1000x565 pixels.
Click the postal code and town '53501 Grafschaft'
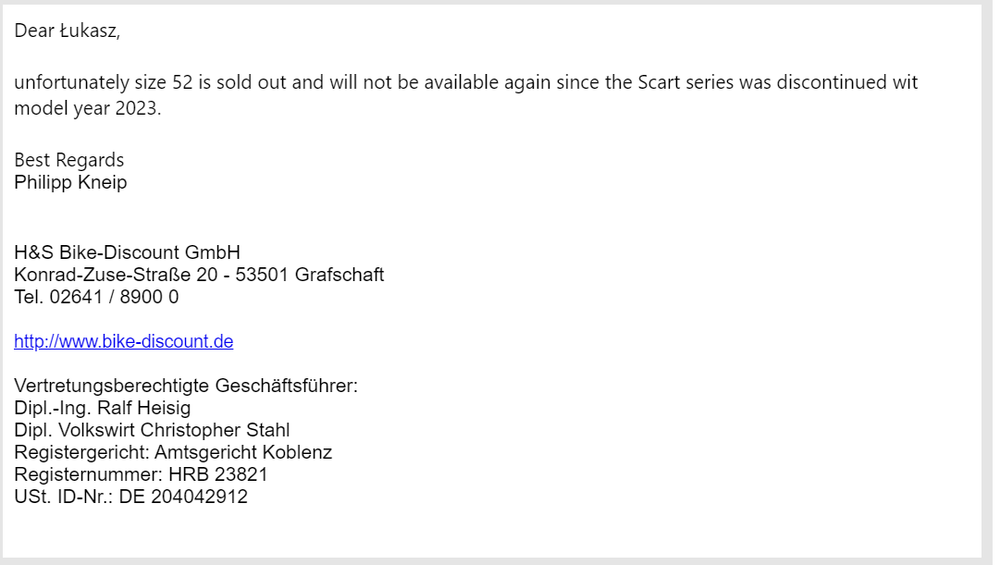coord(309,275)
